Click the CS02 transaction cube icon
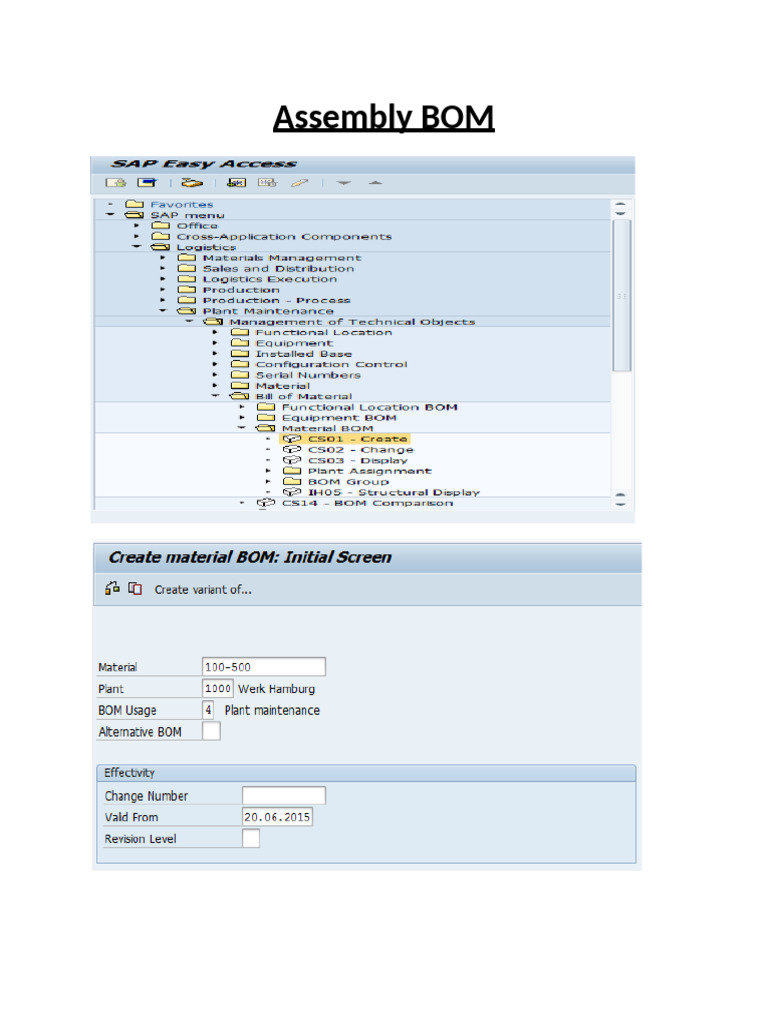 (x=291, y=449)
